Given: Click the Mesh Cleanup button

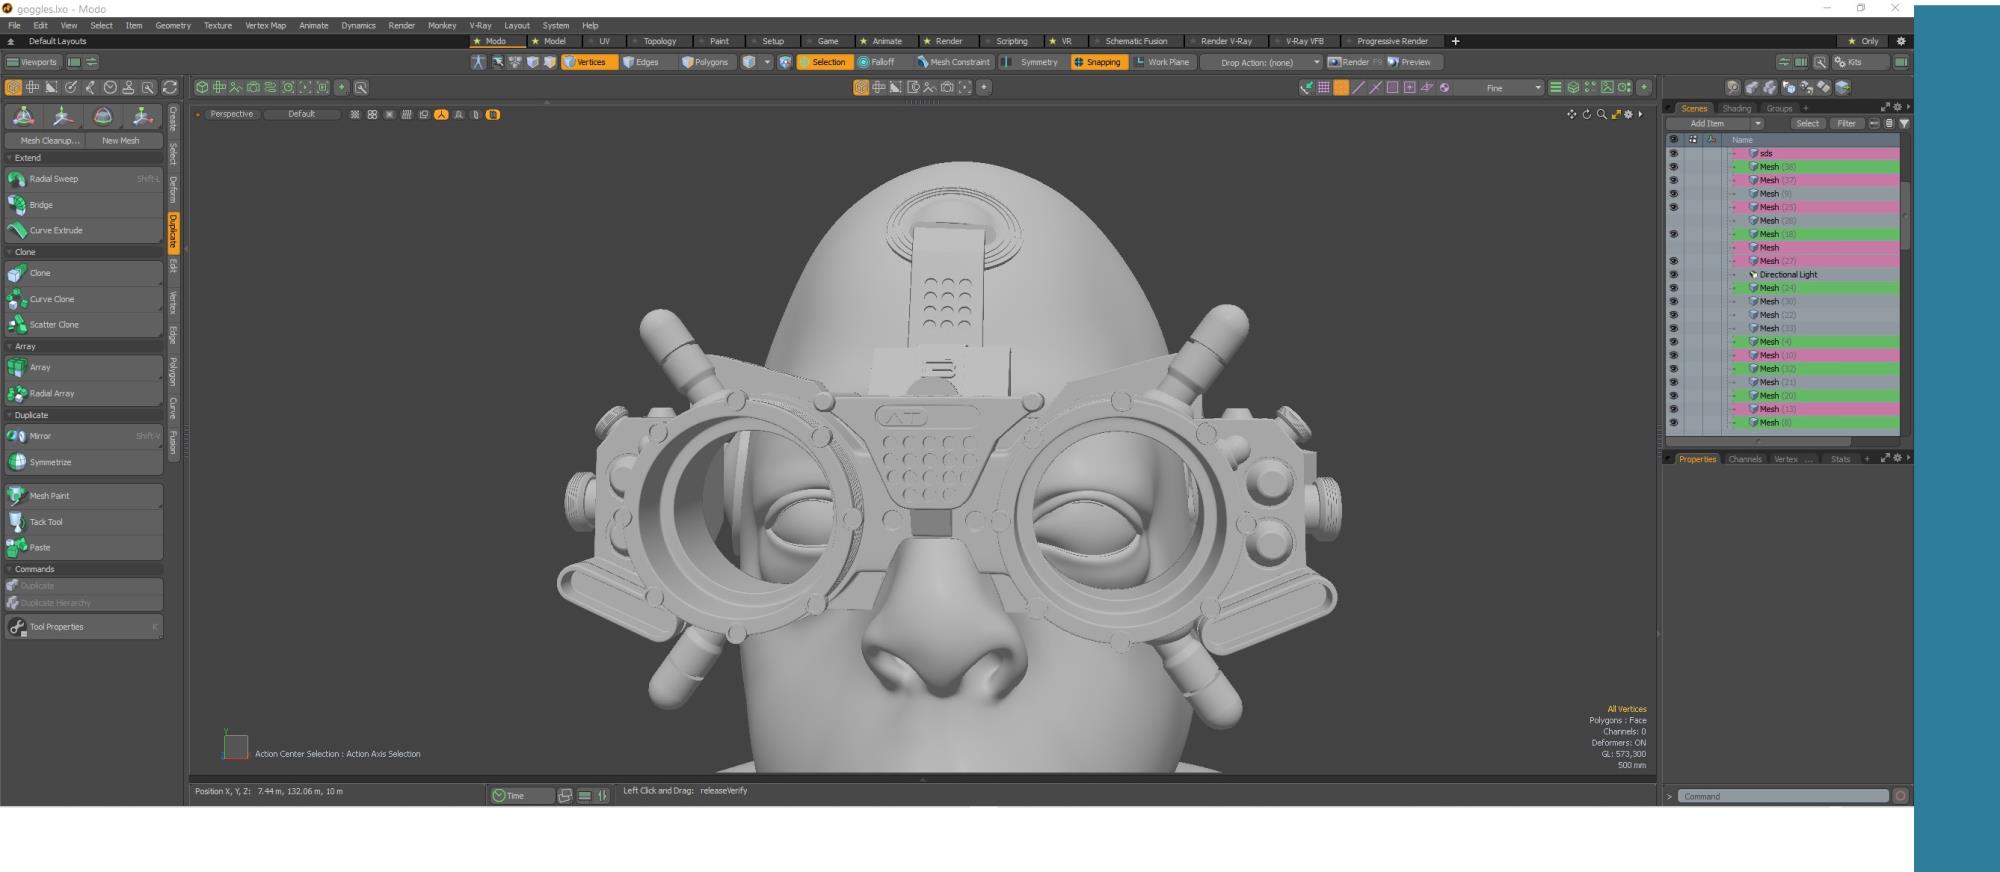Looking at the screenshot, I should 44,141.
